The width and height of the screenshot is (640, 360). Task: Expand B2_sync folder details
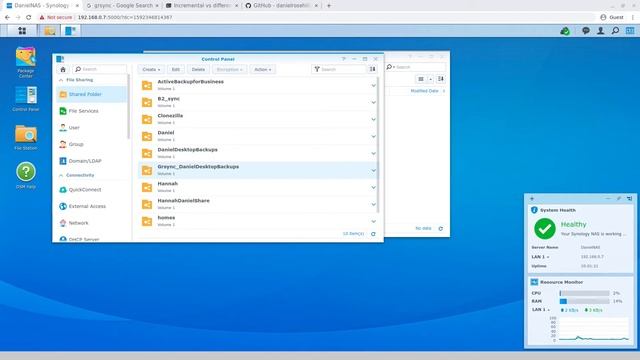point(373,102)
